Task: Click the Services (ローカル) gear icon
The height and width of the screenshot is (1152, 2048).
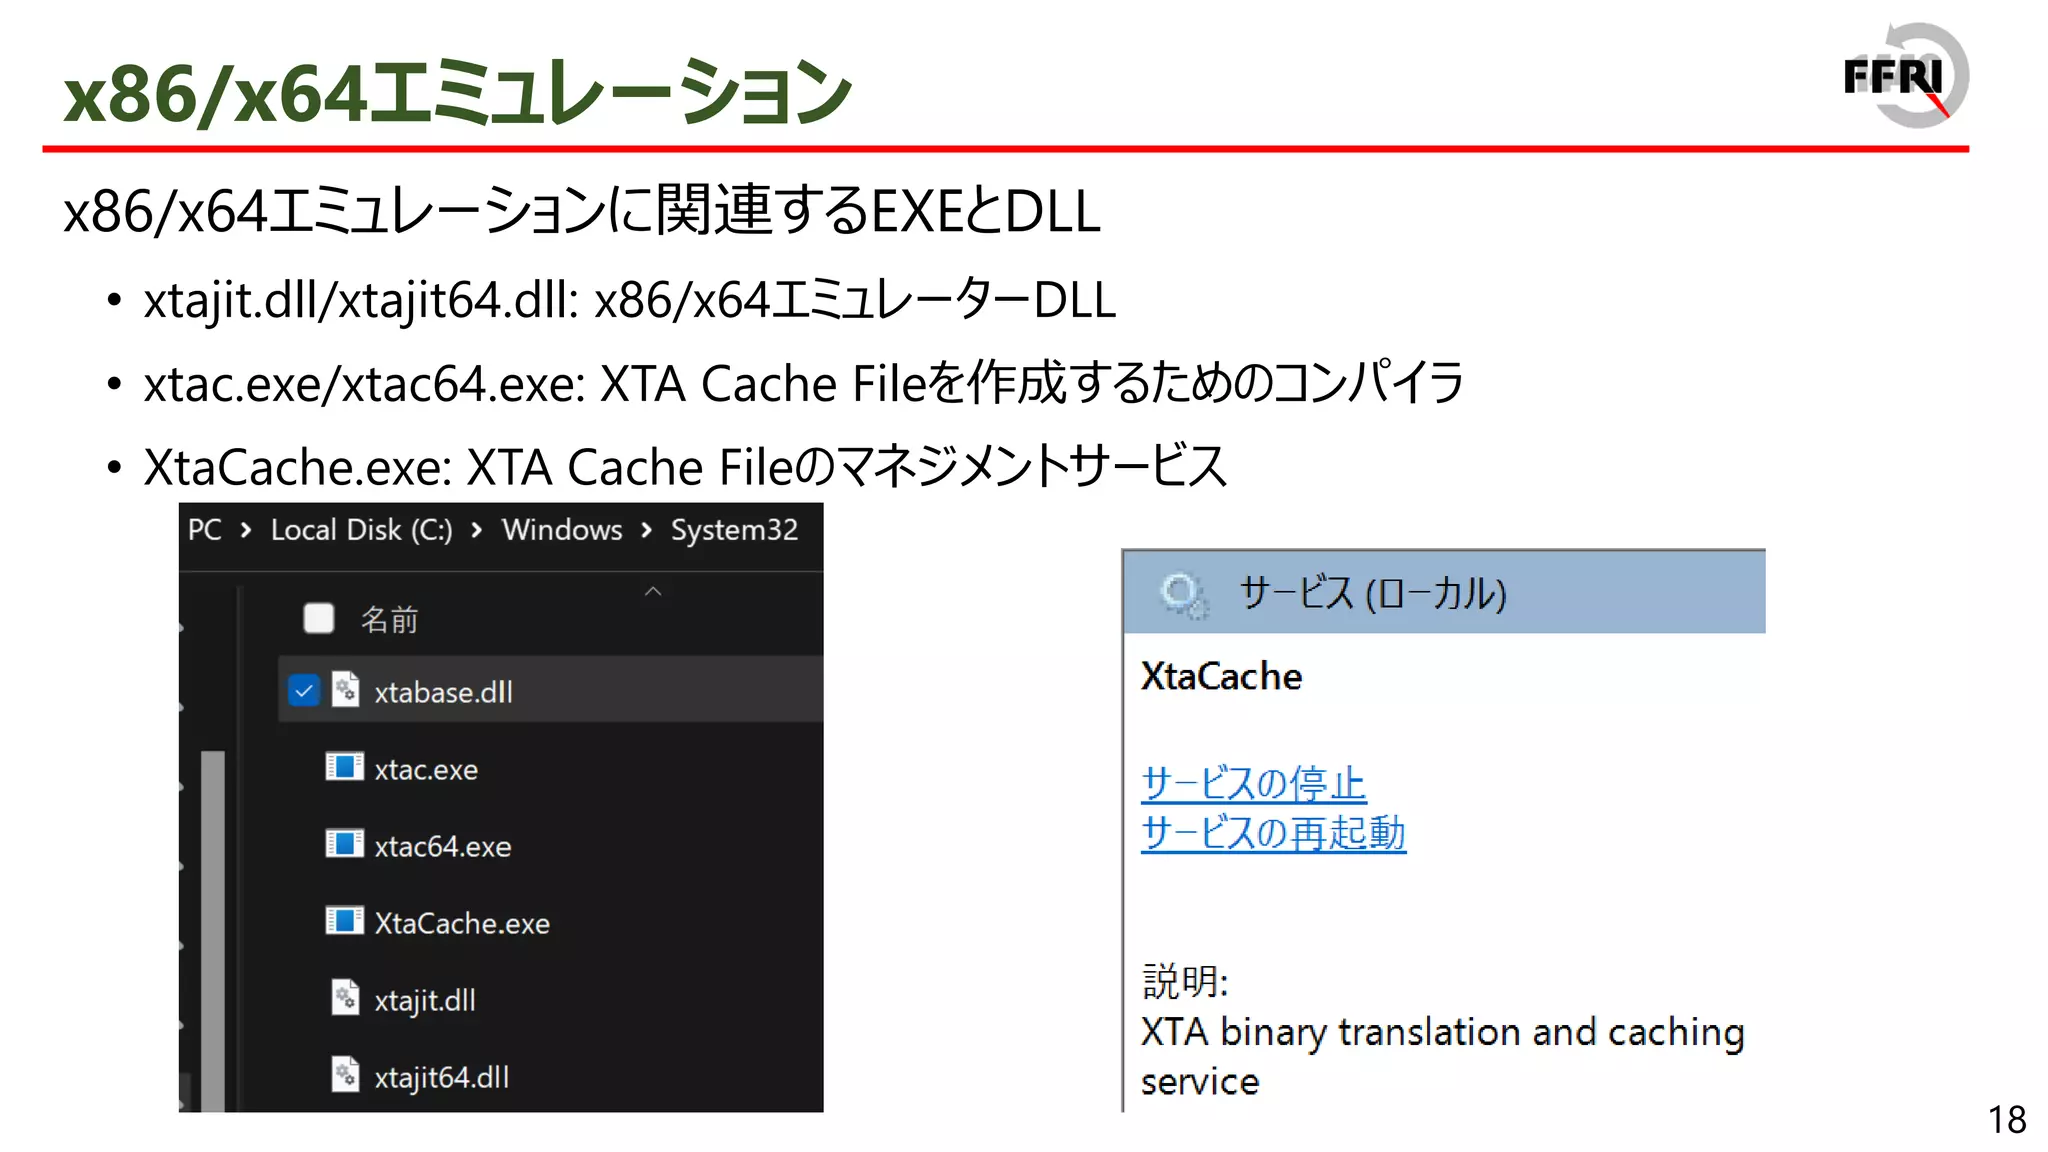Action: coord(1184,595)
